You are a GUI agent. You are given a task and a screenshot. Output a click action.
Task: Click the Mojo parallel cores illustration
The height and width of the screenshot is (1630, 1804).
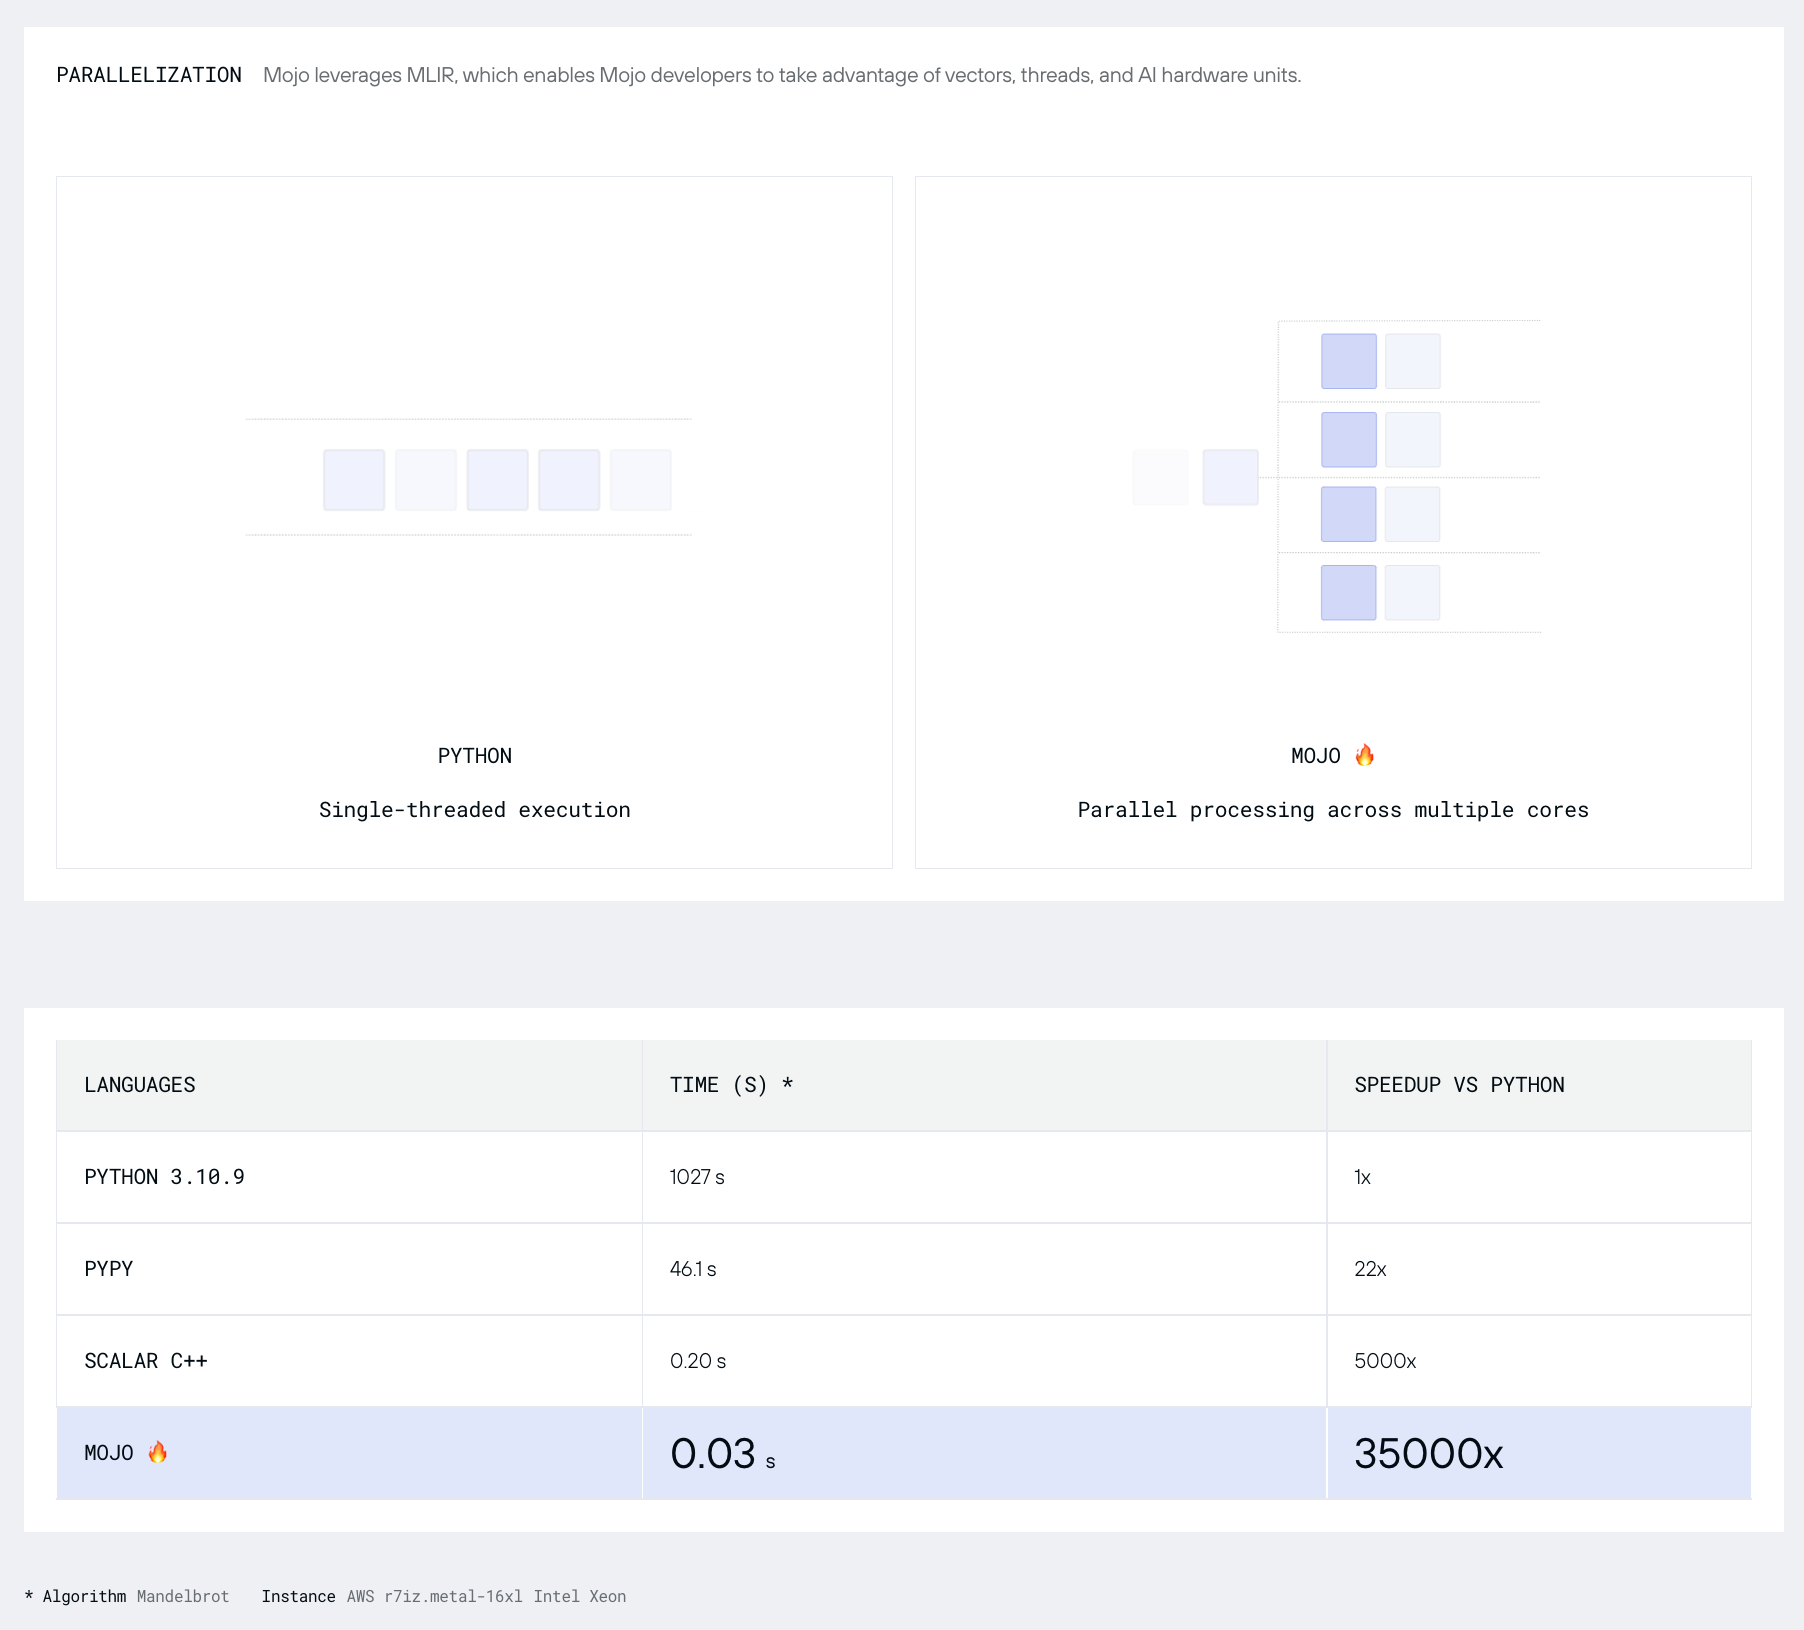click(x=1337, y=477)
